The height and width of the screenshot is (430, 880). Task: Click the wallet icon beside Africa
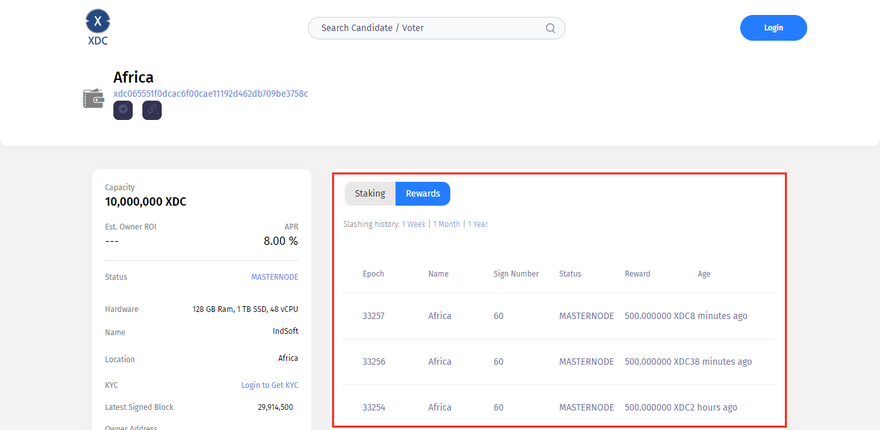coord(94,98)
